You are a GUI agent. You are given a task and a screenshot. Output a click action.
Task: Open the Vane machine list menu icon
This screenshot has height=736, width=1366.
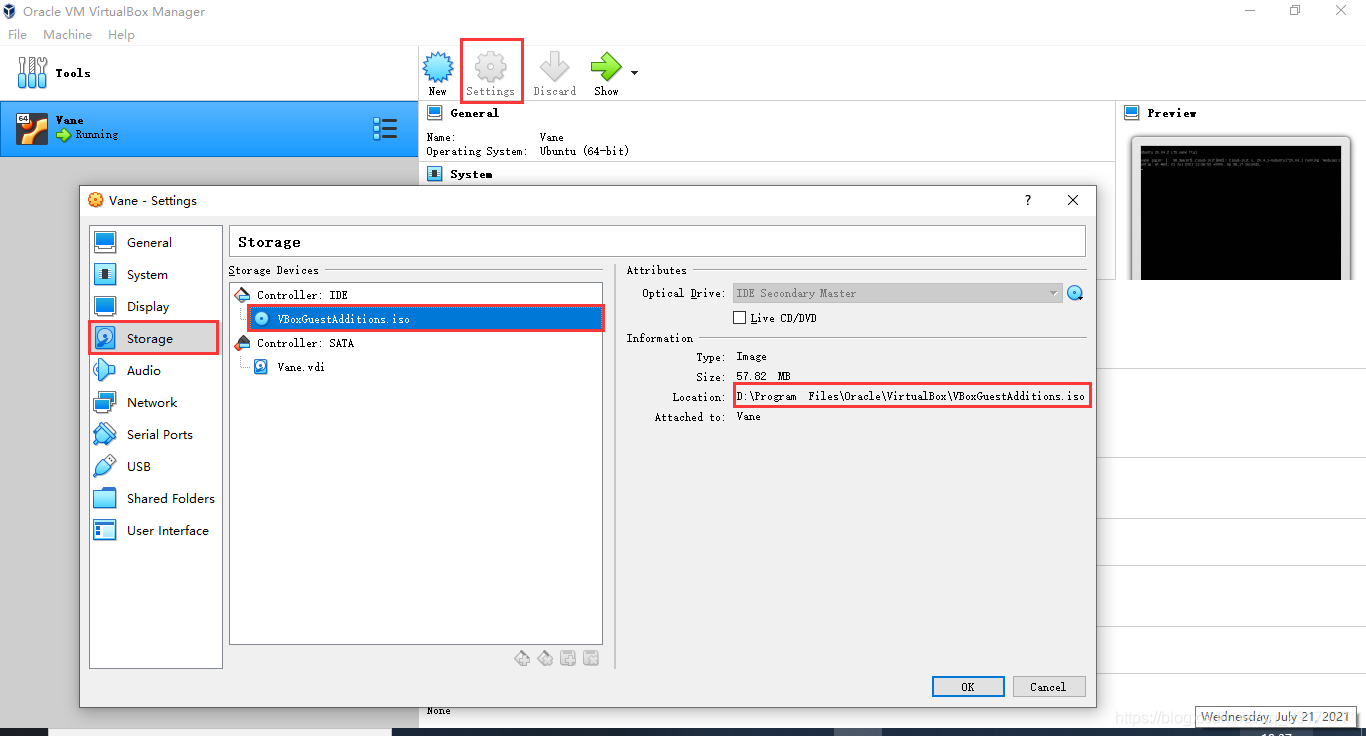tap(385, 128)
